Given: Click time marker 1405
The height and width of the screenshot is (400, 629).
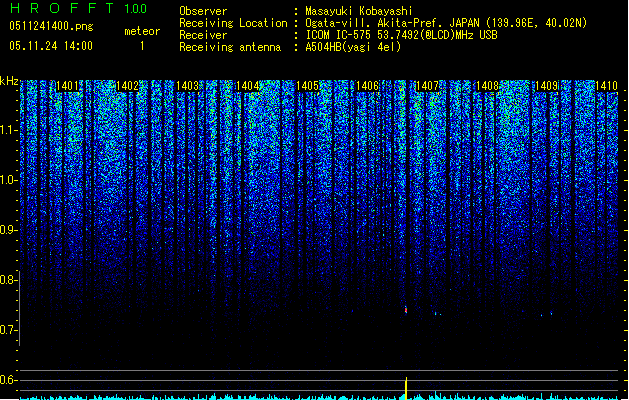Looking at the screenshot, I should (x=307, y=86).
